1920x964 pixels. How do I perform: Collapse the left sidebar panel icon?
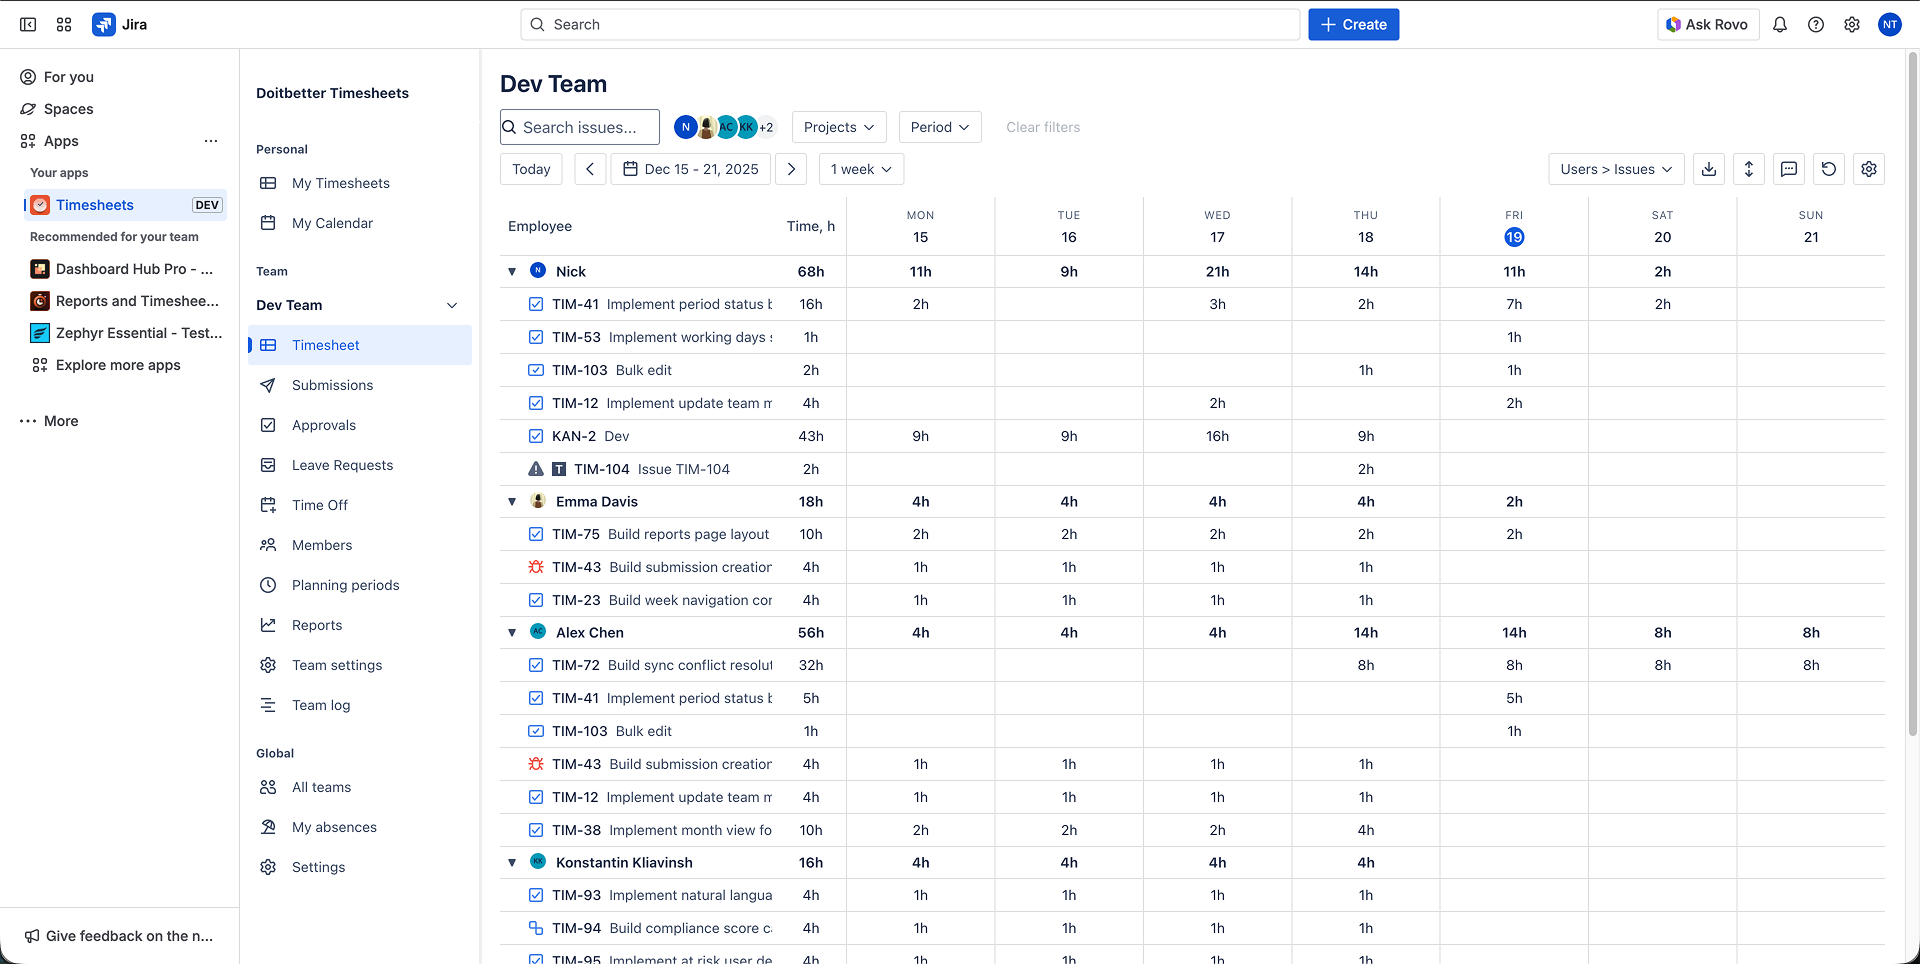click(28, 24)
